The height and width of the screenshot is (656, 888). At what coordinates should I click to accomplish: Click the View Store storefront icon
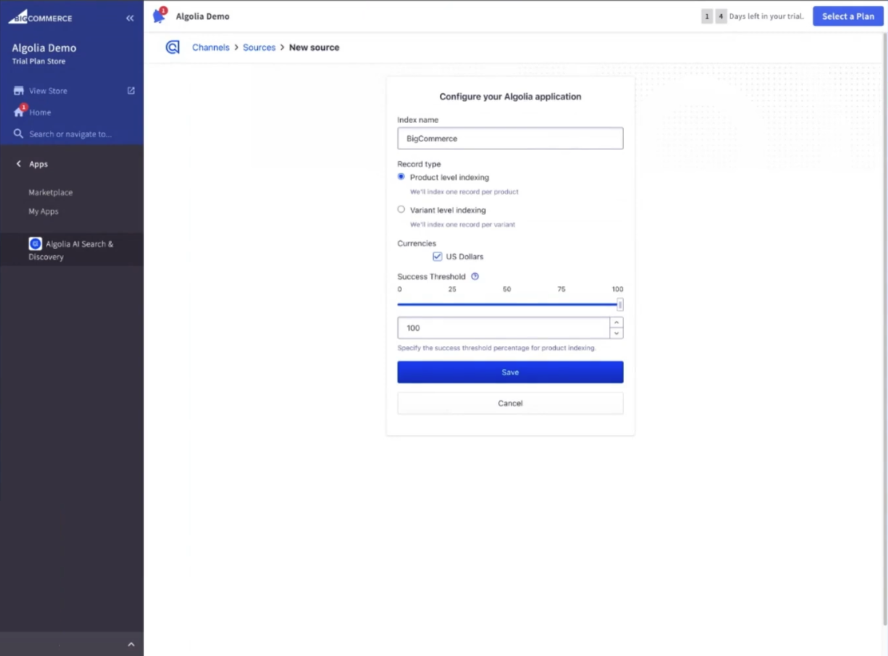click(19, 91)
